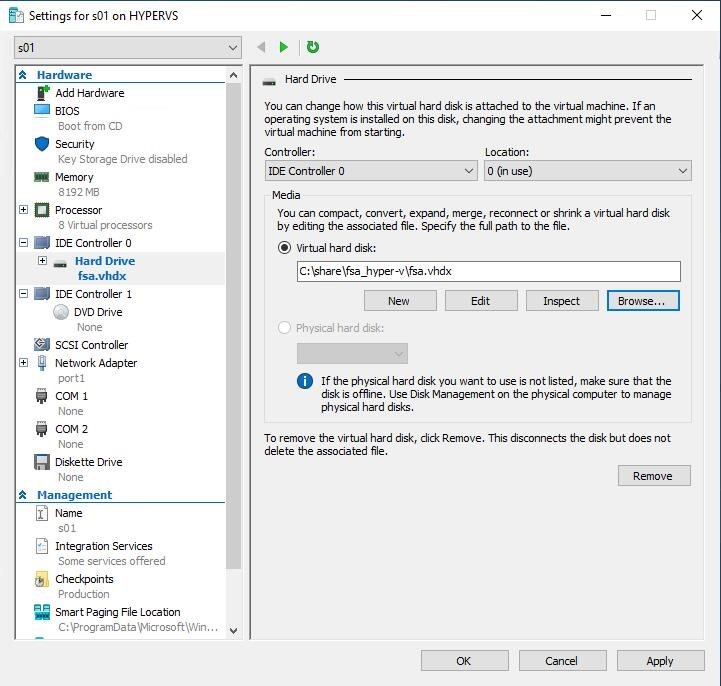Click OK to confirm settings
The image size is (721, 686).
point(464,661)
